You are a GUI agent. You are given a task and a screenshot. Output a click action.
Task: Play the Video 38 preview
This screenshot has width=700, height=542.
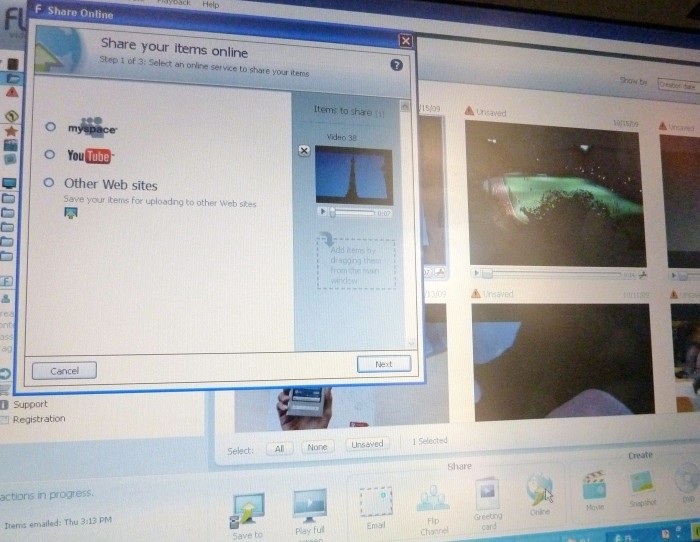click(x=323, y=212)
